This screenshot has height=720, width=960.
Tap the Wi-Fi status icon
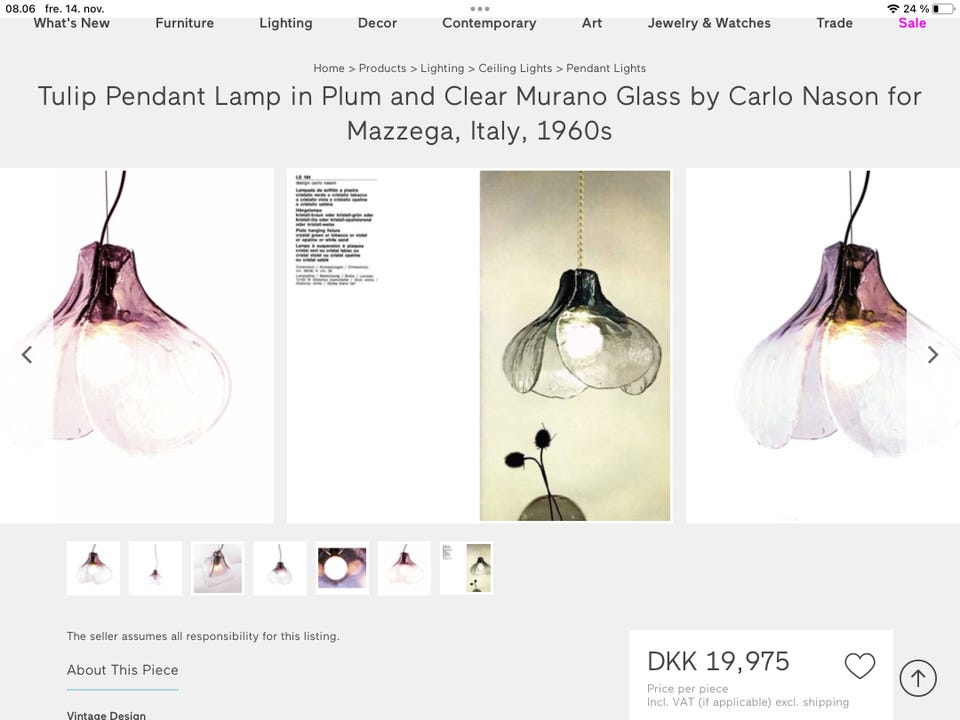tap(893, 9)
